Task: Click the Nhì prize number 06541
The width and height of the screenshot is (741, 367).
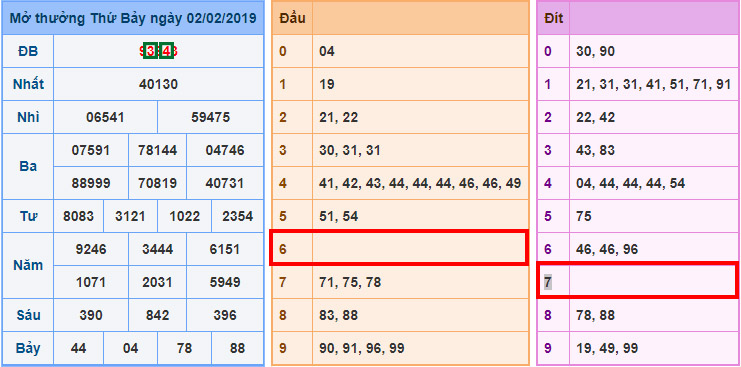Action: [x=105, y=117]
